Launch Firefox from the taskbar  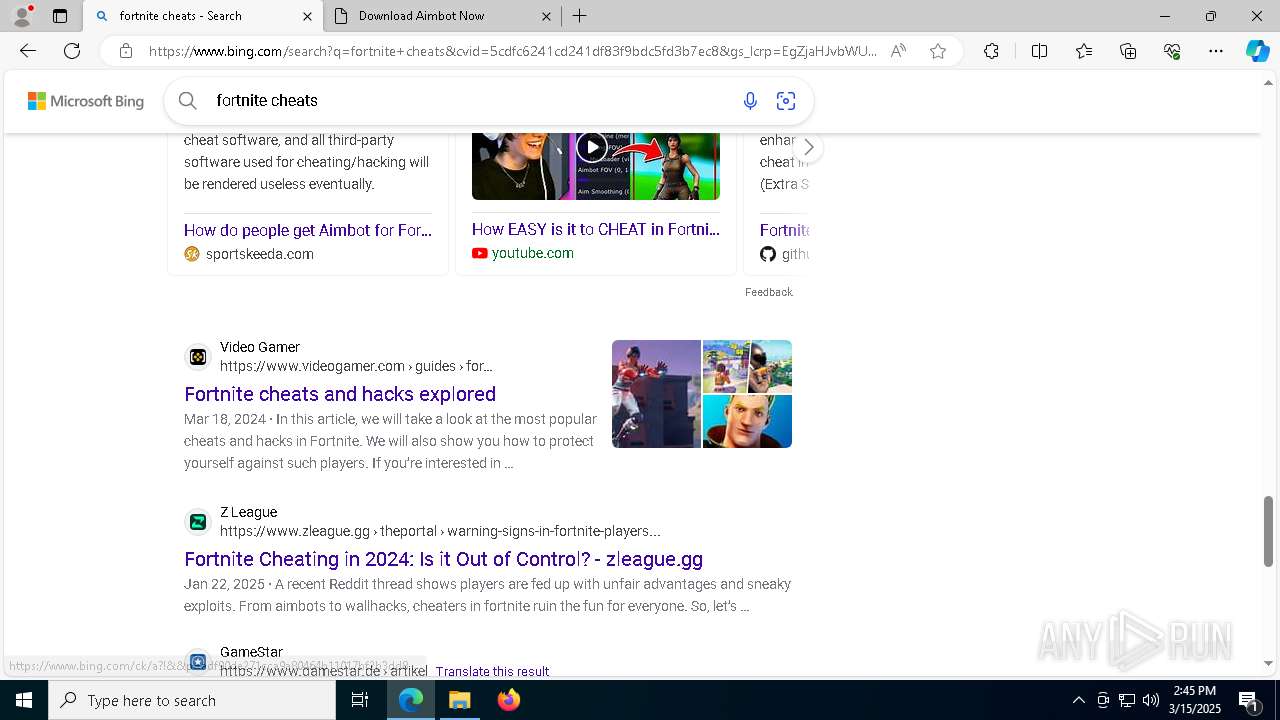click(509, 700)
